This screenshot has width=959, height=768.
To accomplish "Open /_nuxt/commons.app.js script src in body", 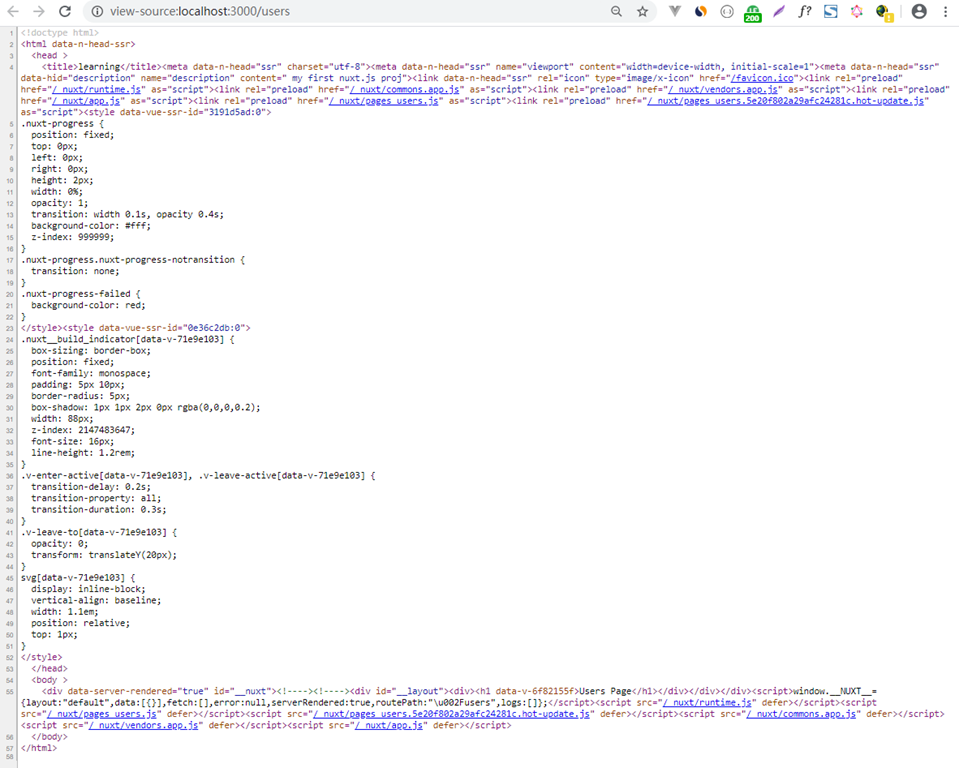I will [x=801, y=714].
